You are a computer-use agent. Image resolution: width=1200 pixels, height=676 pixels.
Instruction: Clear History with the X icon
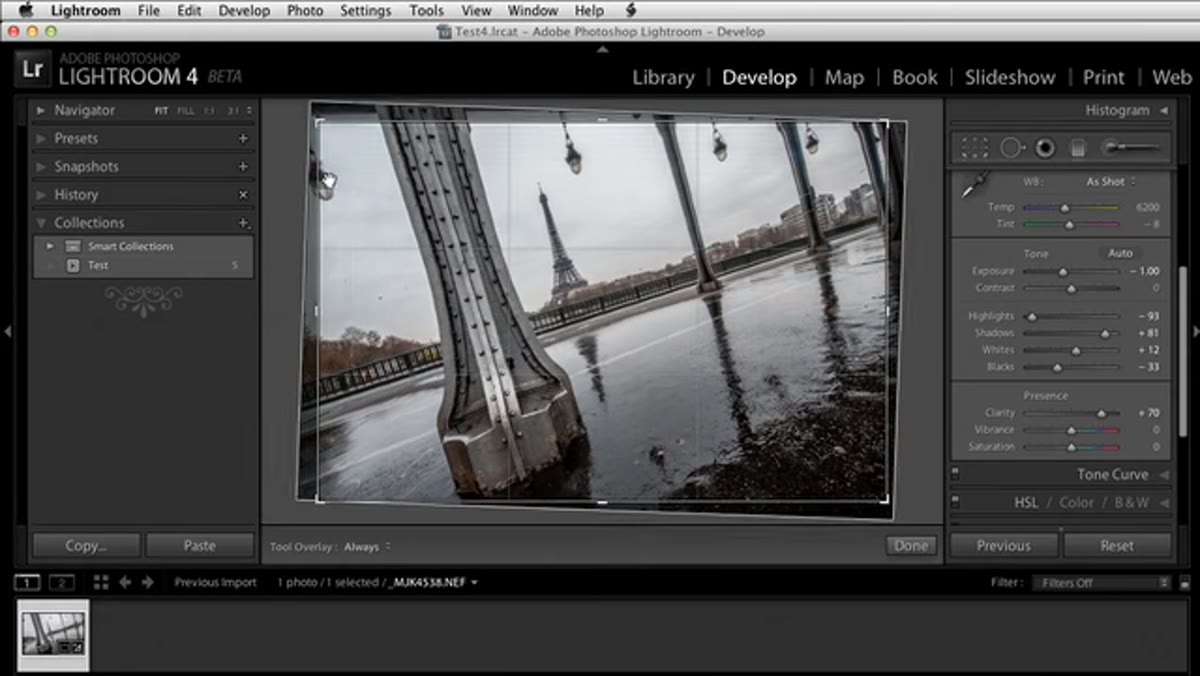pyautogui.click(x=243, y=195)
